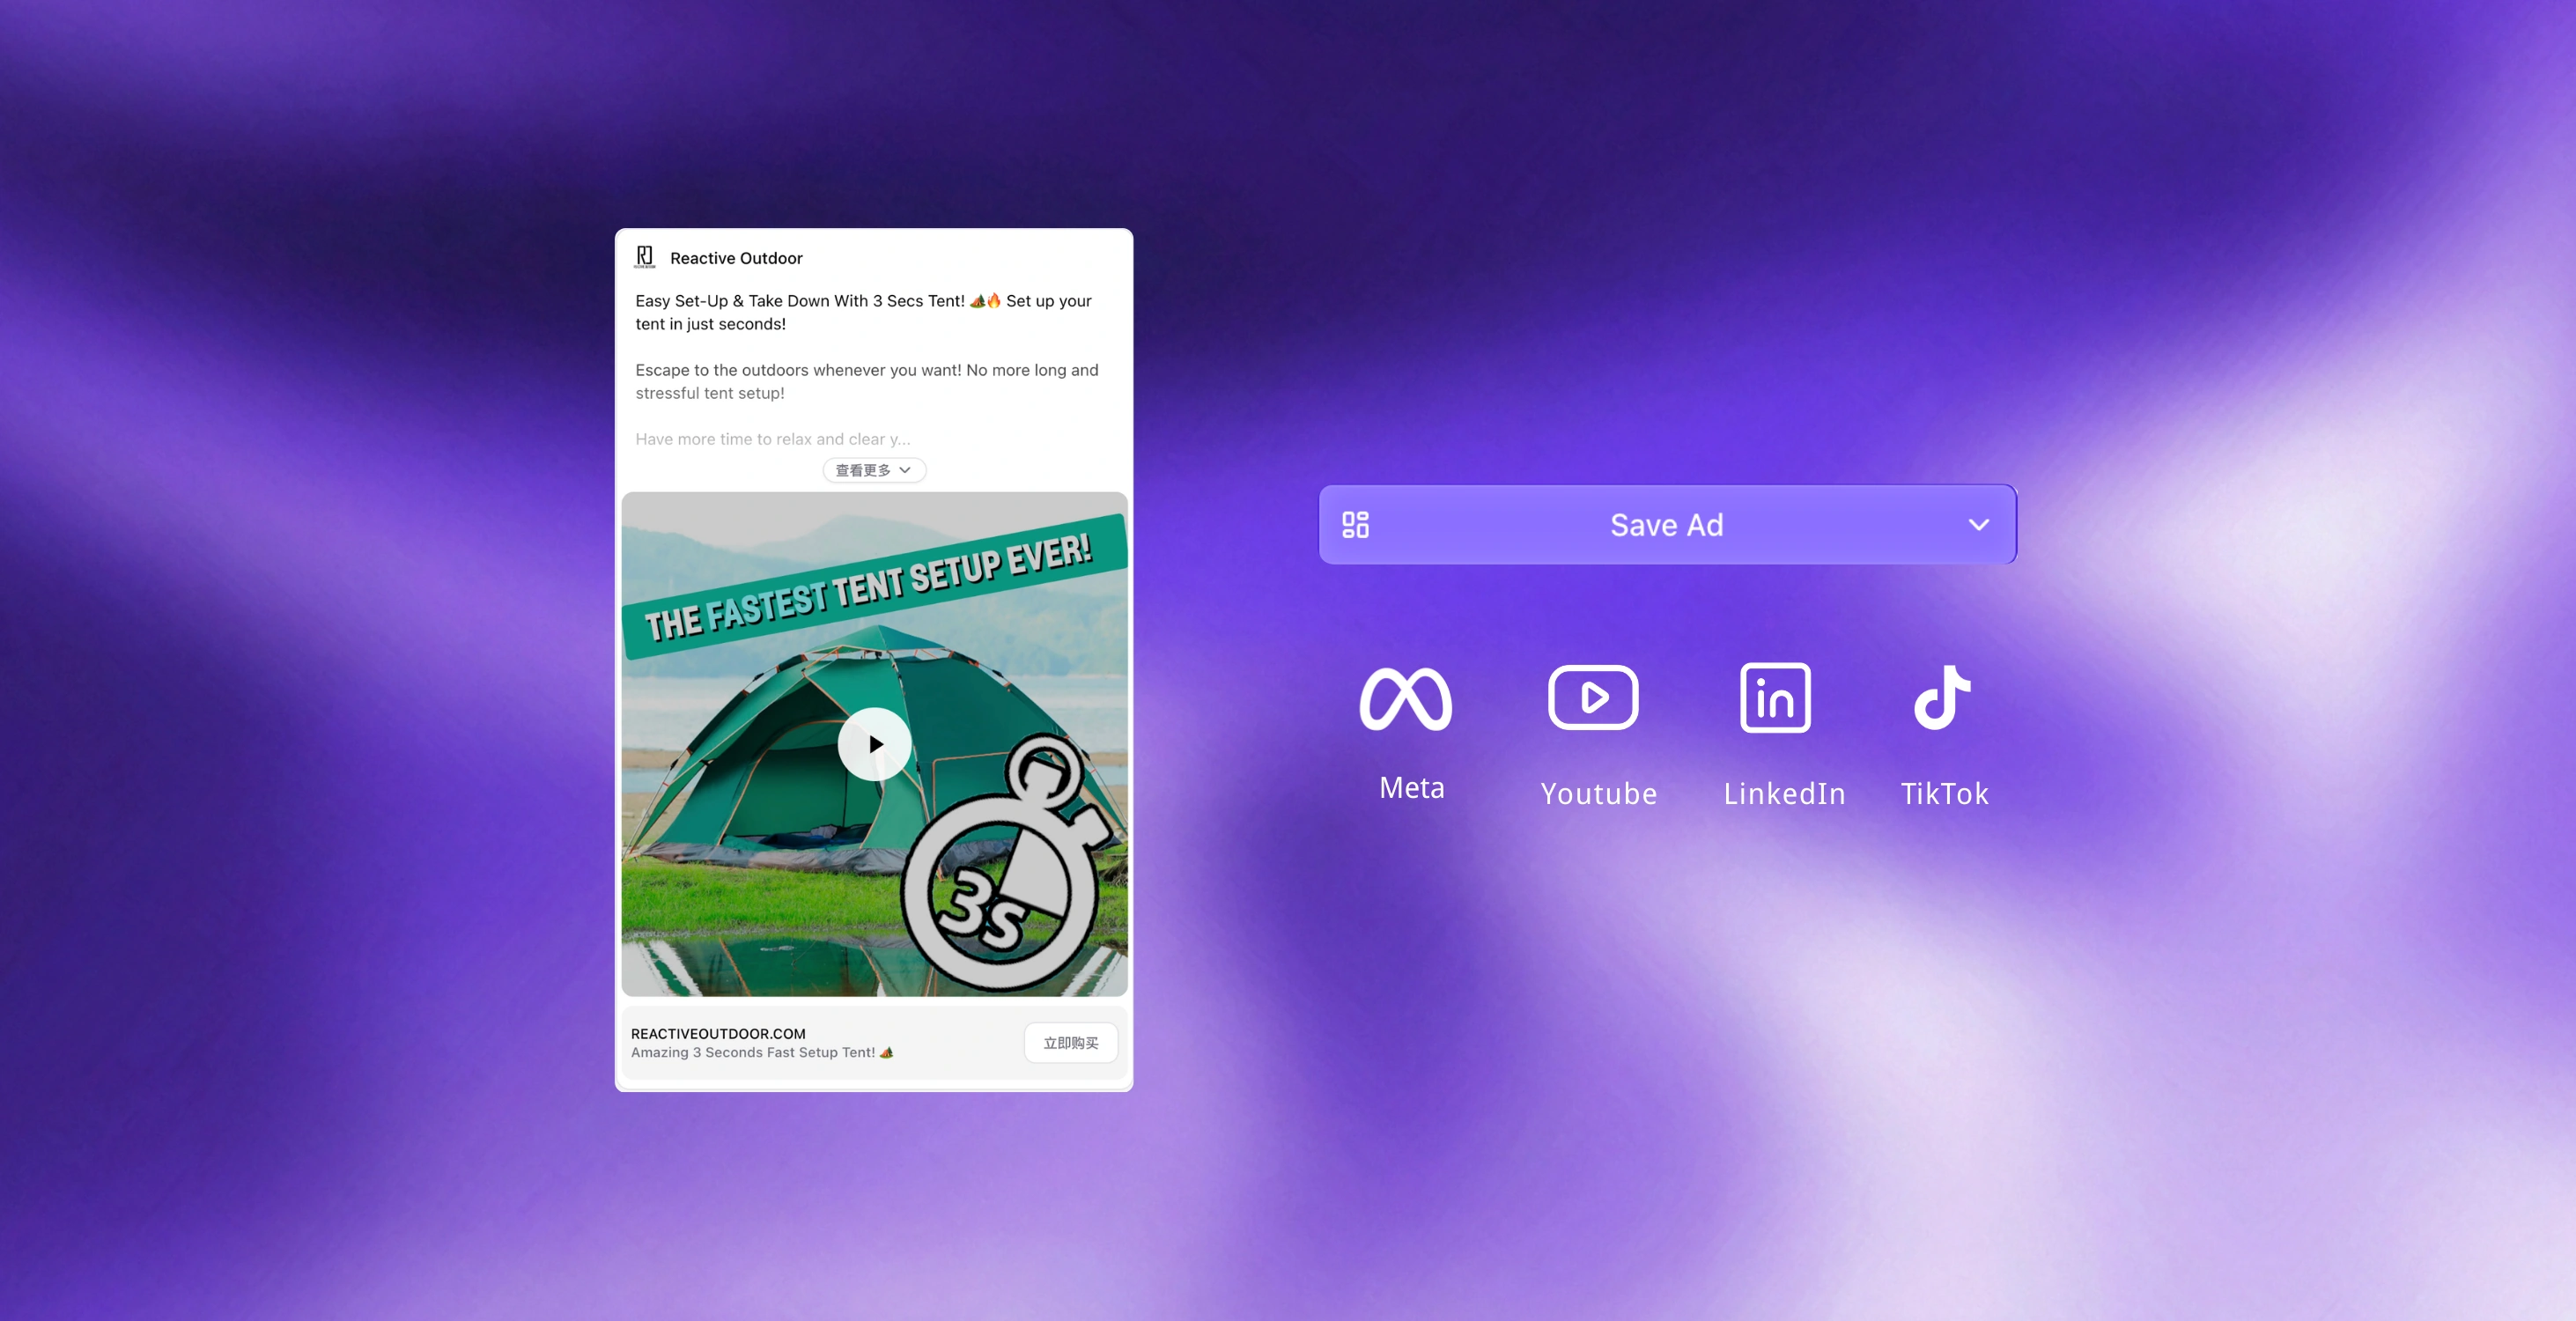Image resolution: width=2576 pixels, height=1321 pixels.
Task: Click the Reactive Outdoor brand name
Action: tap(736, 257)
